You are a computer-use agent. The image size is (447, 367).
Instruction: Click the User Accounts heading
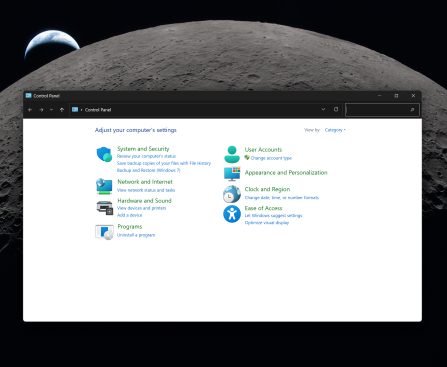263,150
